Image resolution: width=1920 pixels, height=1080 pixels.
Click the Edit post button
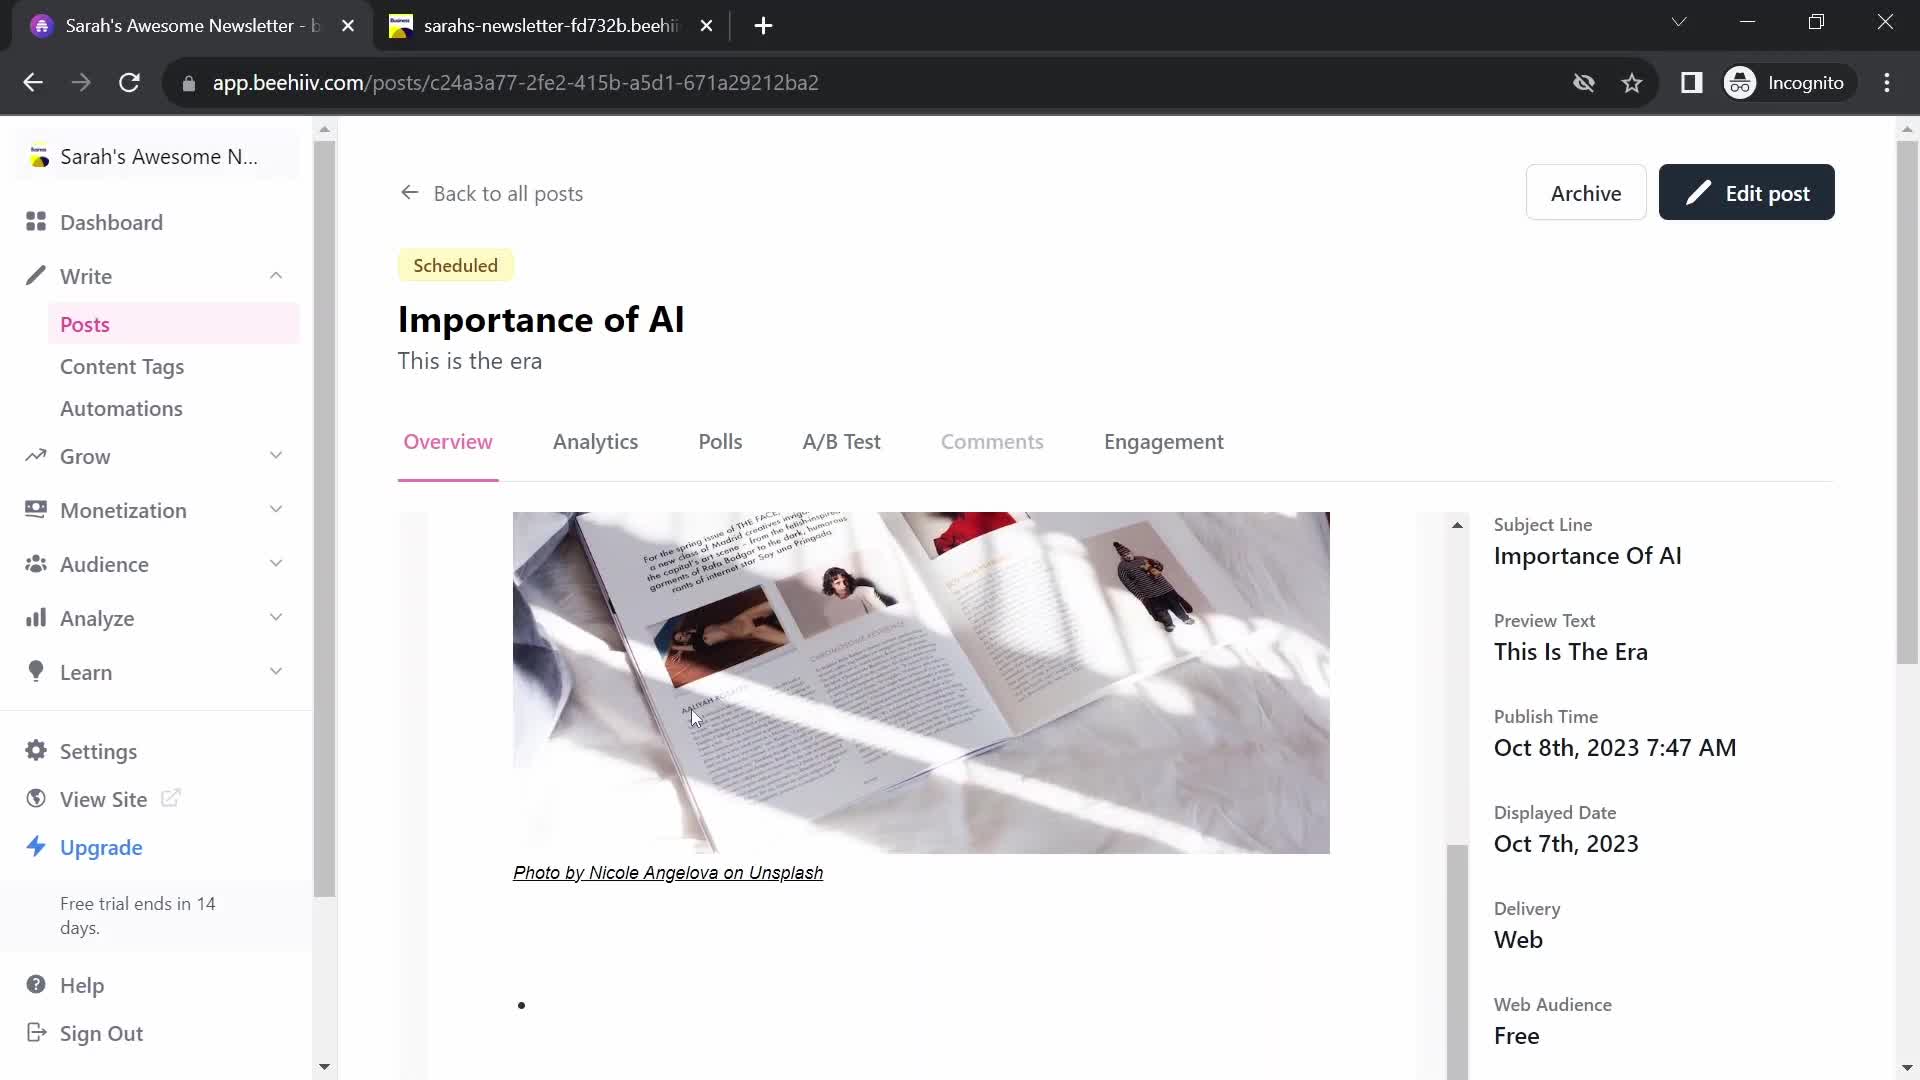tap(1749, 193)
